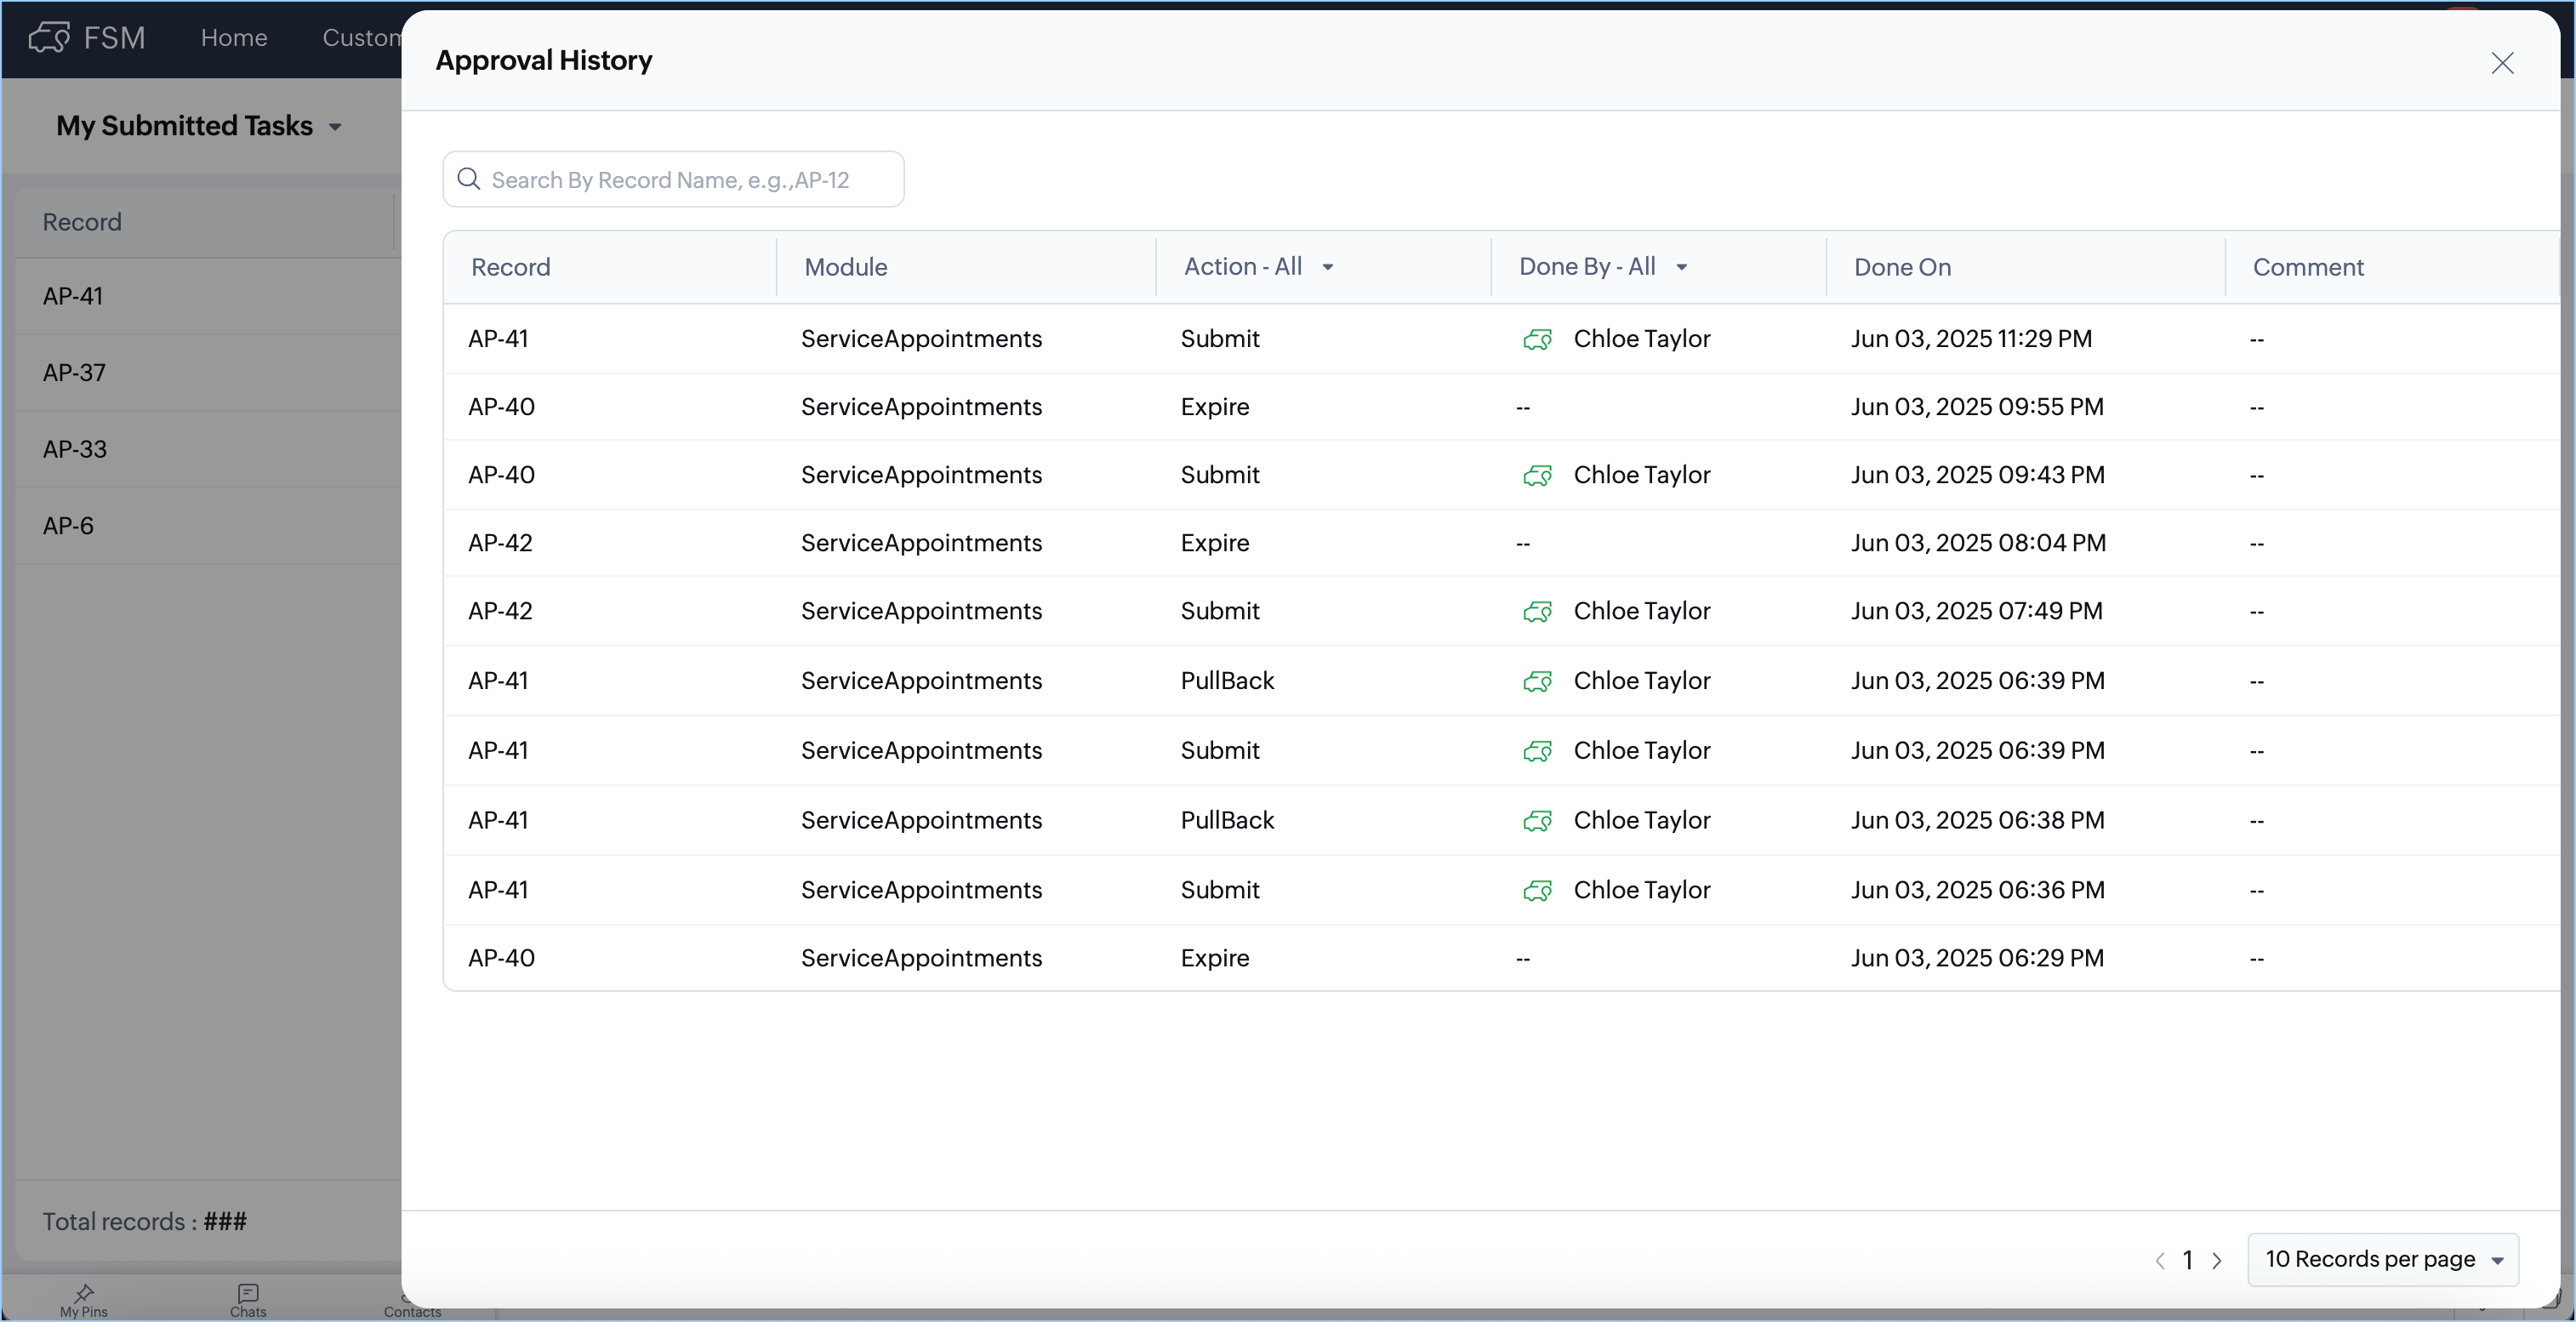Click Chloe Taylor's avatar icon in first row
The width and height of the screenshot is (2576, 1322).
(1537, 340)
